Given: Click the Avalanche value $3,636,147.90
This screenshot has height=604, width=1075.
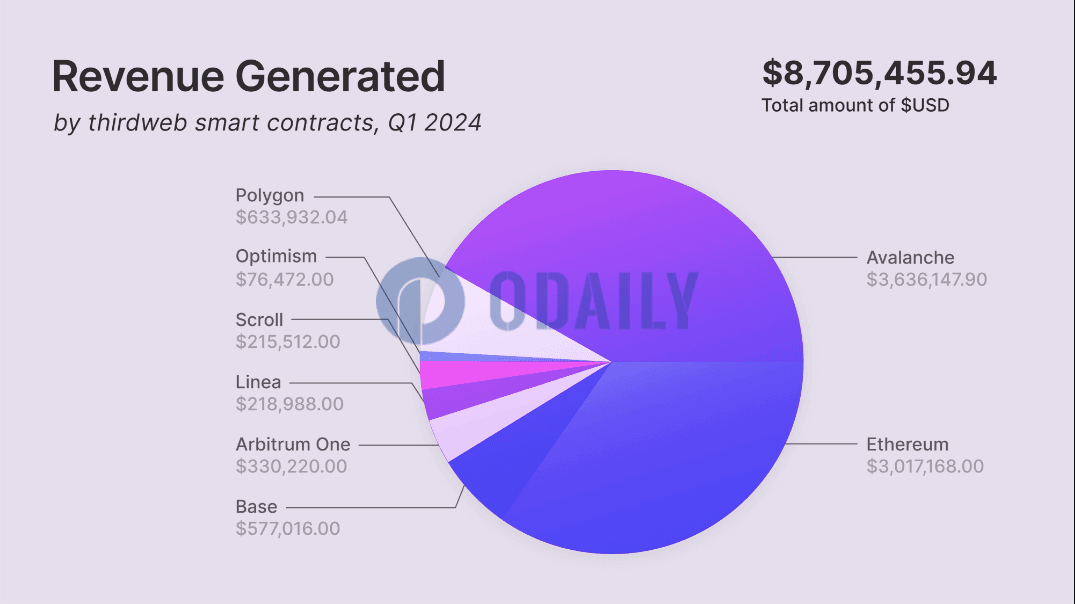Looking at the screenshot, I should (926, 280).
